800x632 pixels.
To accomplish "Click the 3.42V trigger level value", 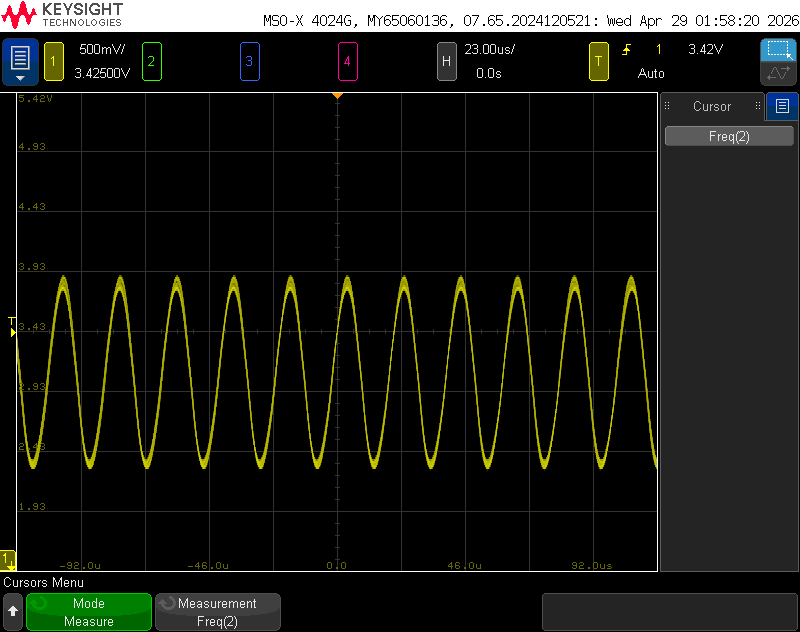I will (x=706, y=49).
